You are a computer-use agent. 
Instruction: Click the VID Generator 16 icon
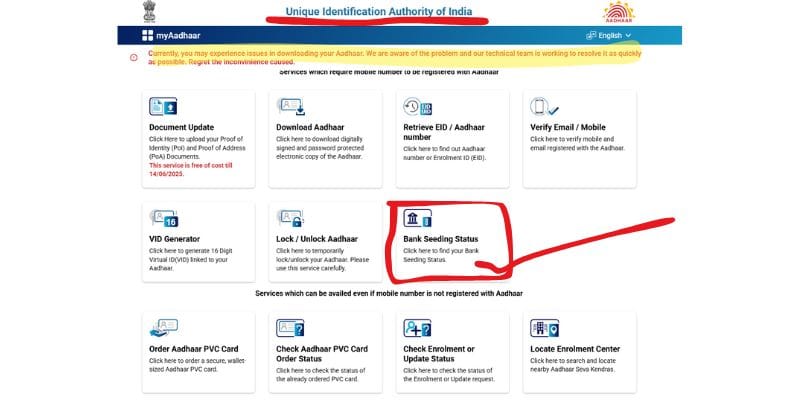(163, 218)
